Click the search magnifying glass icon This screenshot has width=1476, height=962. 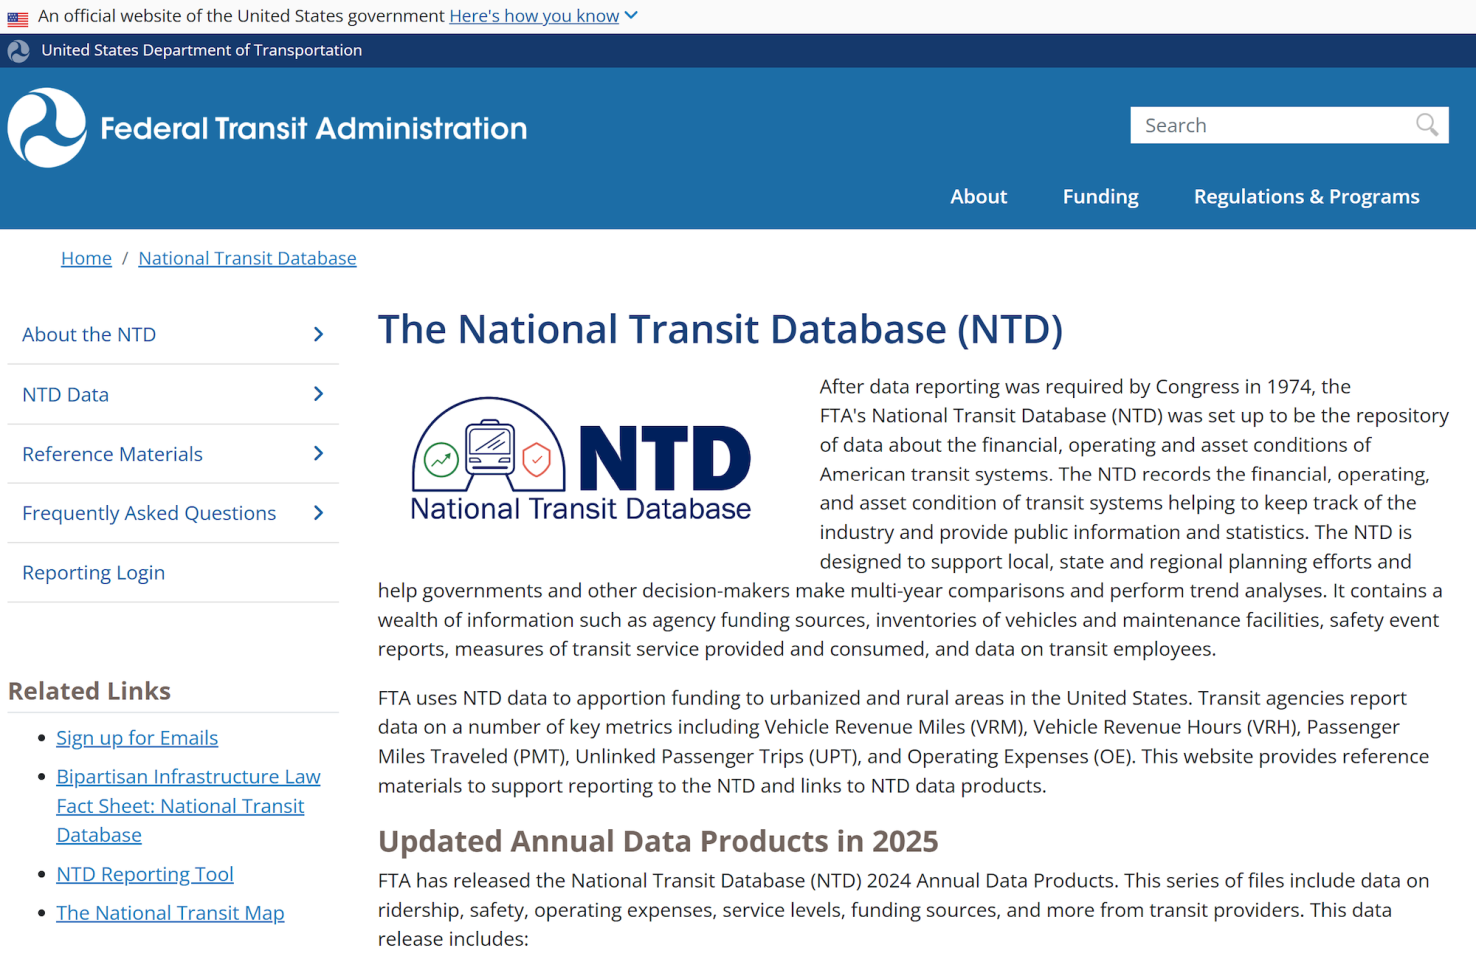(x=1427, y=125)
